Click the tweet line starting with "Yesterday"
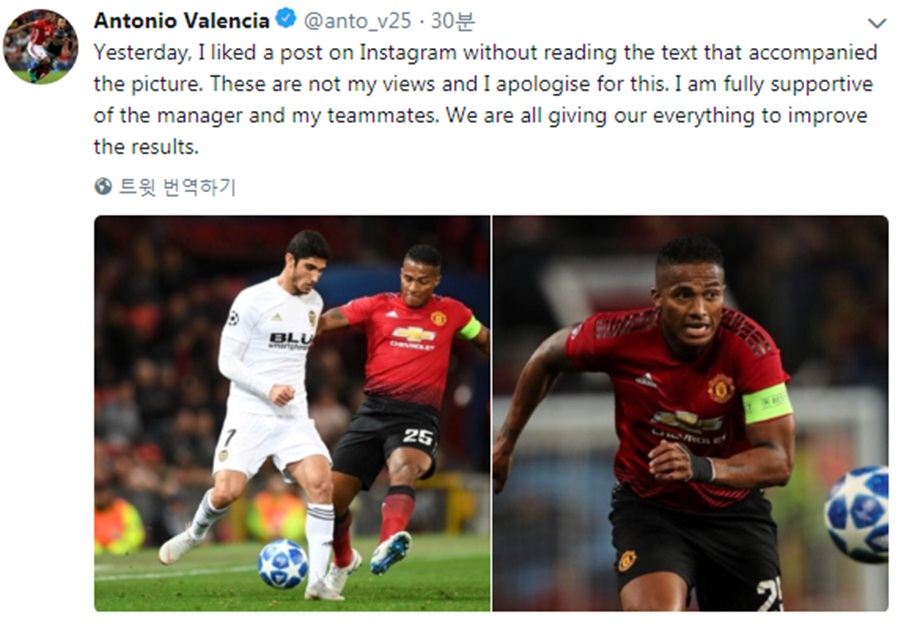The image size is (900, 623). [486, 53]
